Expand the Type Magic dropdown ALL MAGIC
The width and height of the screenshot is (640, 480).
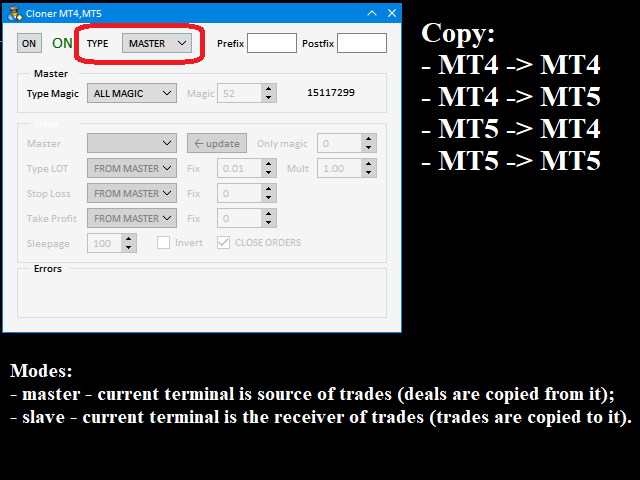[132, 93]
